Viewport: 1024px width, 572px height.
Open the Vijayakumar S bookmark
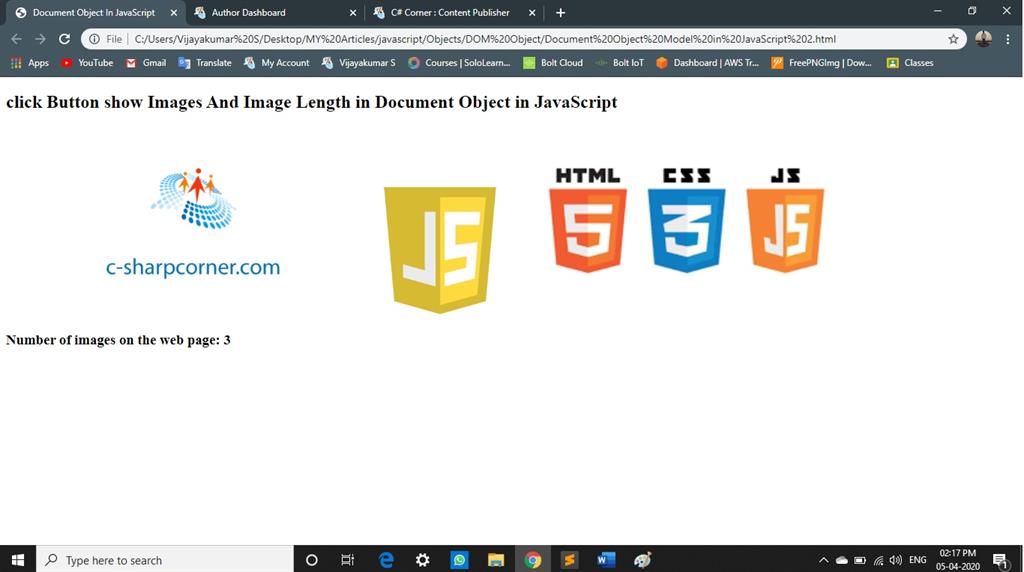[359, 63]
